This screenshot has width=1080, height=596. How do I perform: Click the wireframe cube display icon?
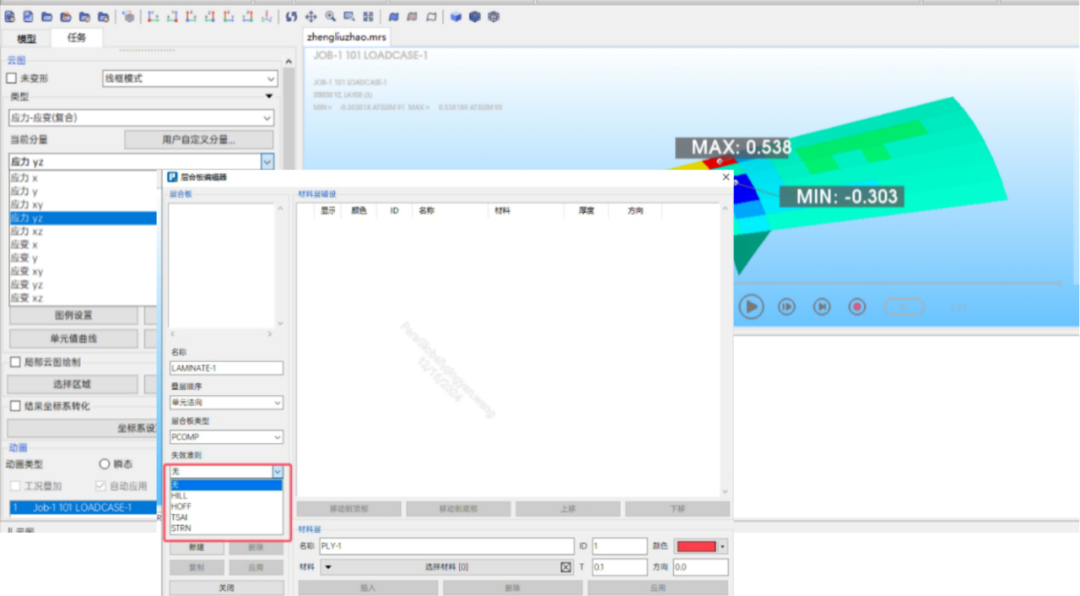pyautogui.click(x=494, y=16)
